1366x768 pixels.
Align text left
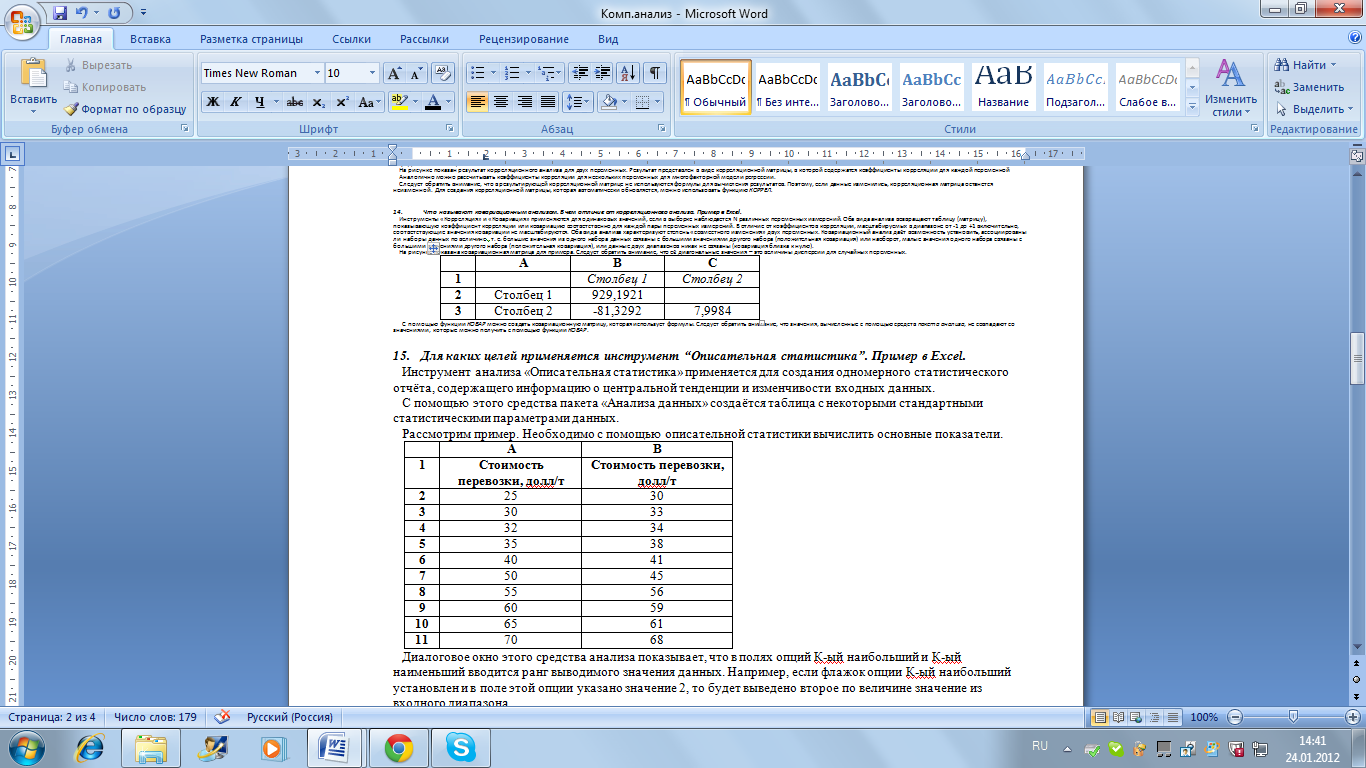coord(478,102)
